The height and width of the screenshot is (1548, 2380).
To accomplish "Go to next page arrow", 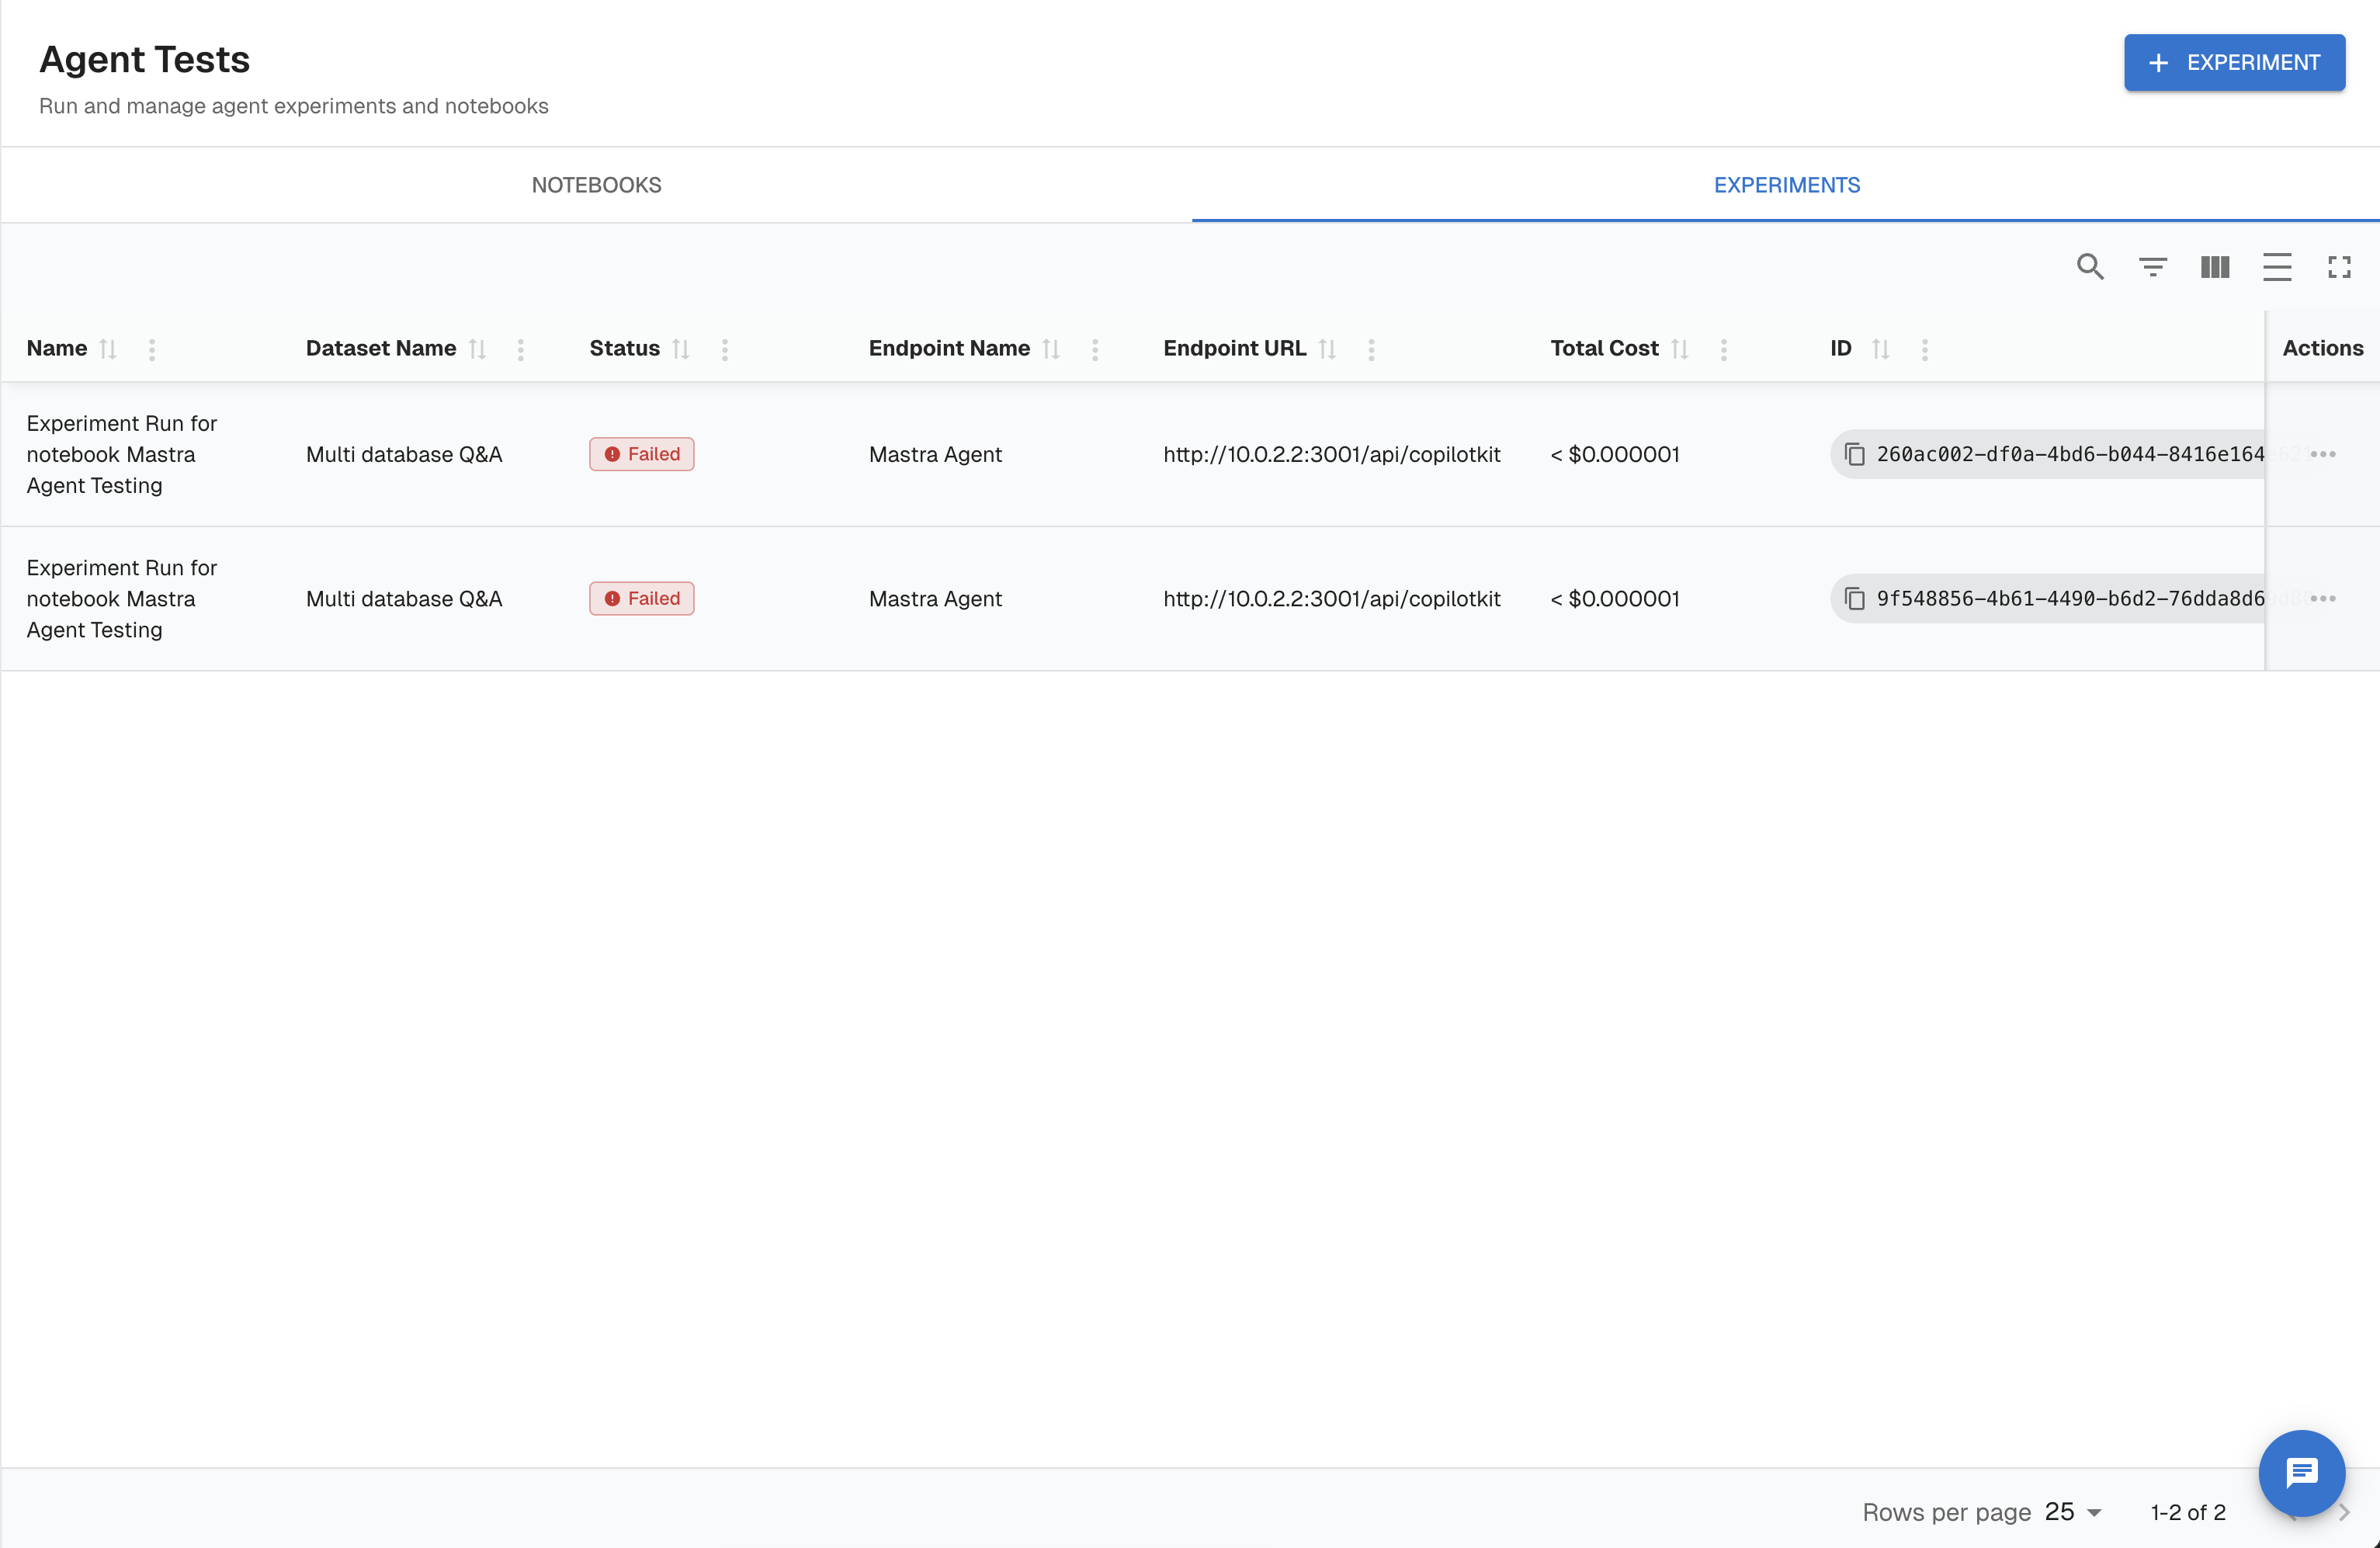I will 2343,1512.
